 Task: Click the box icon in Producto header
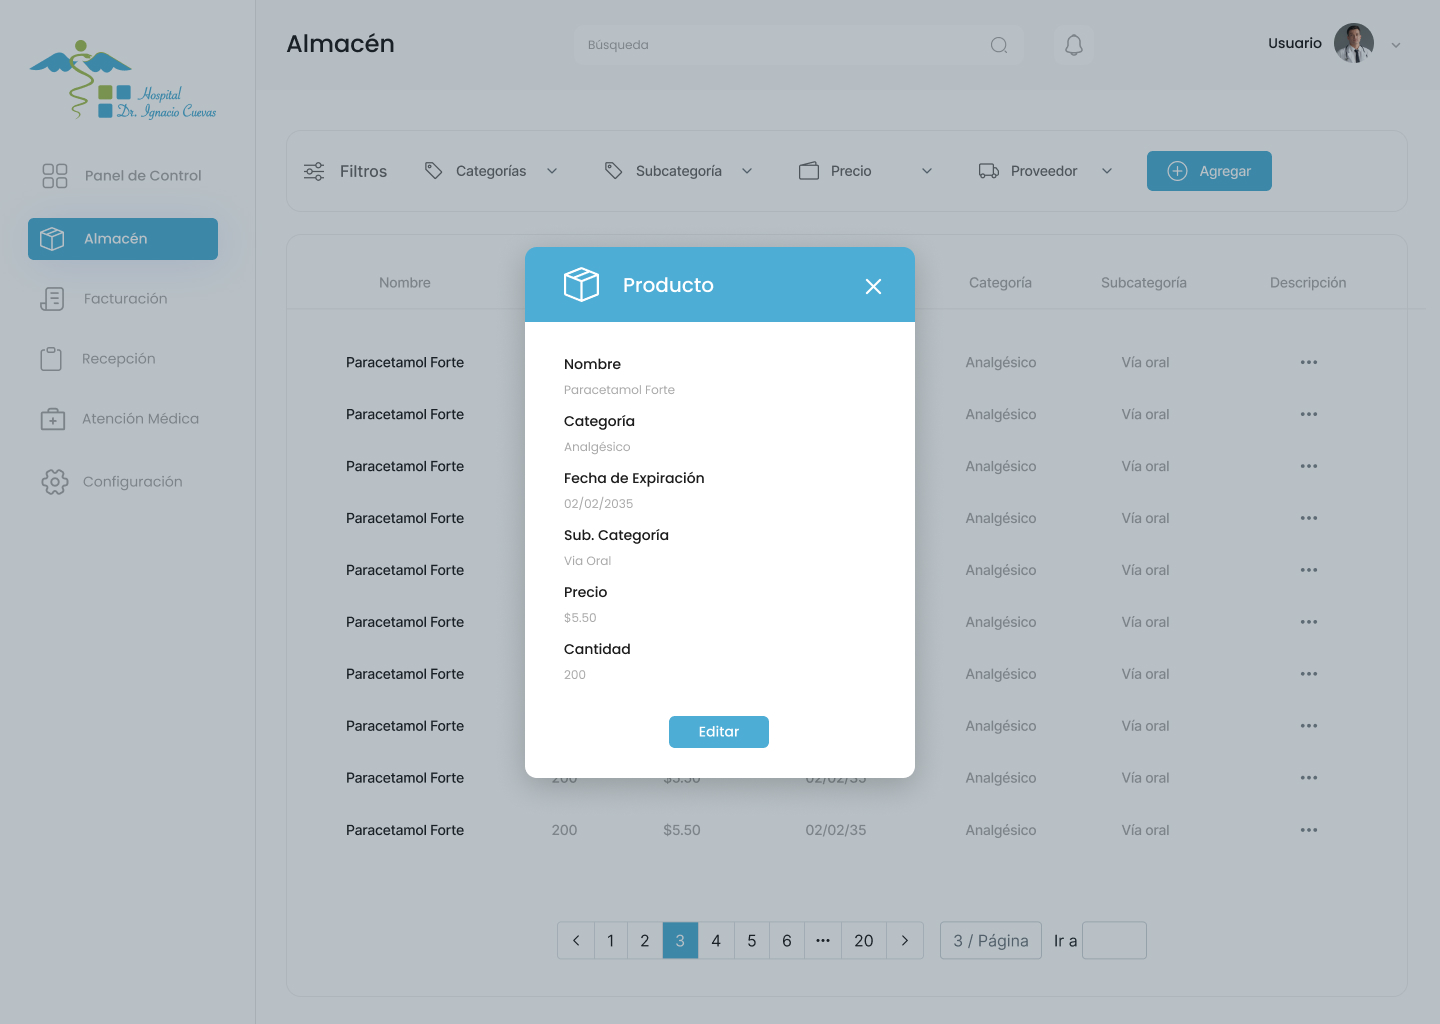(x=581, y=285)
